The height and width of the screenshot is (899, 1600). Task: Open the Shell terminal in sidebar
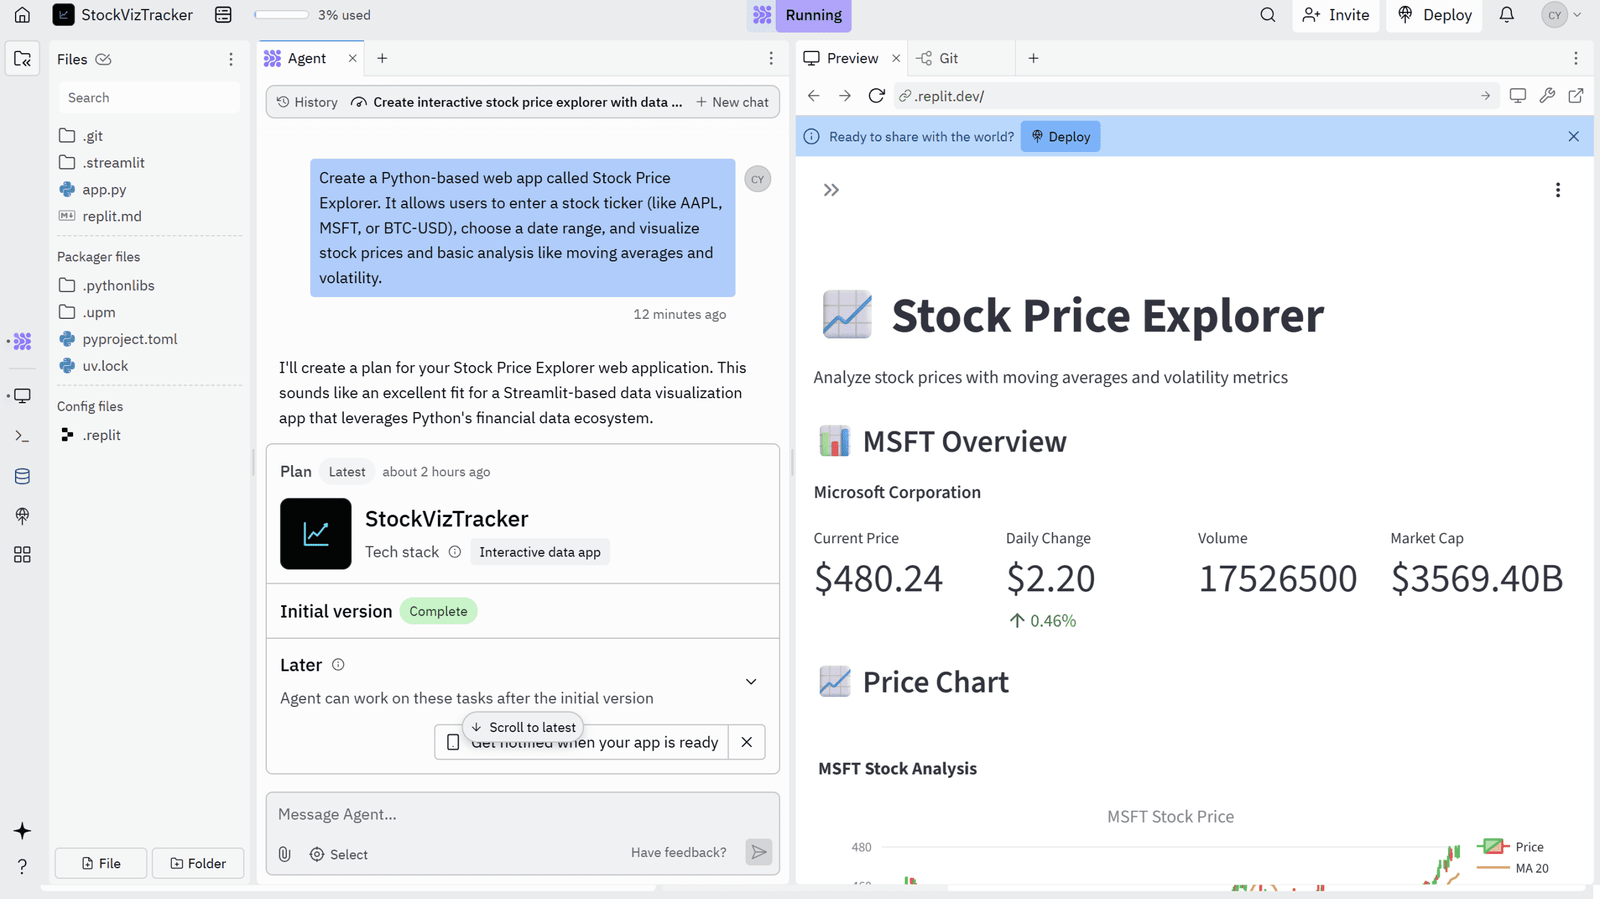pyautogui.click(x=22, y=436)
